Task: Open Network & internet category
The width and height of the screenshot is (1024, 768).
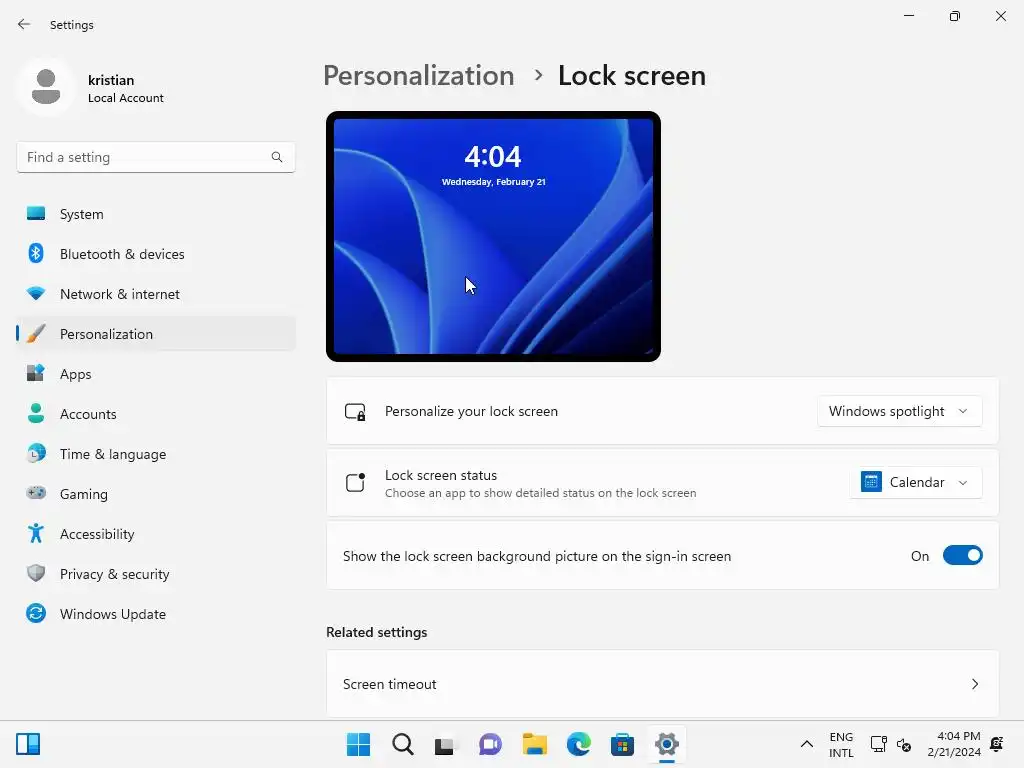Action: pos(156,294)
